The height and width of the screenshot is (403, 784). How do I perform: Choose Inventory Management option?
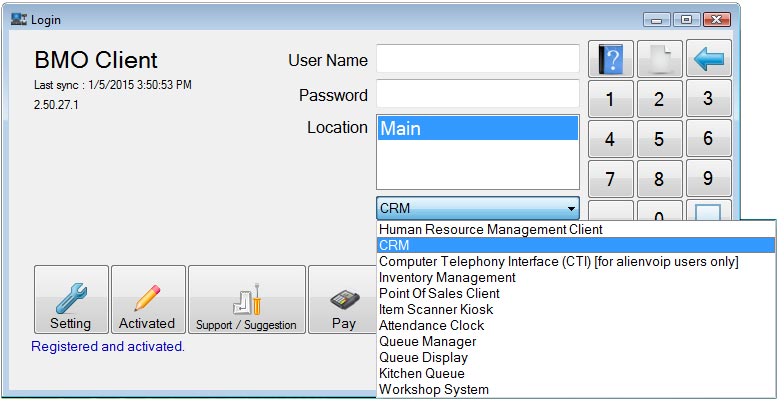coord(576,278)
